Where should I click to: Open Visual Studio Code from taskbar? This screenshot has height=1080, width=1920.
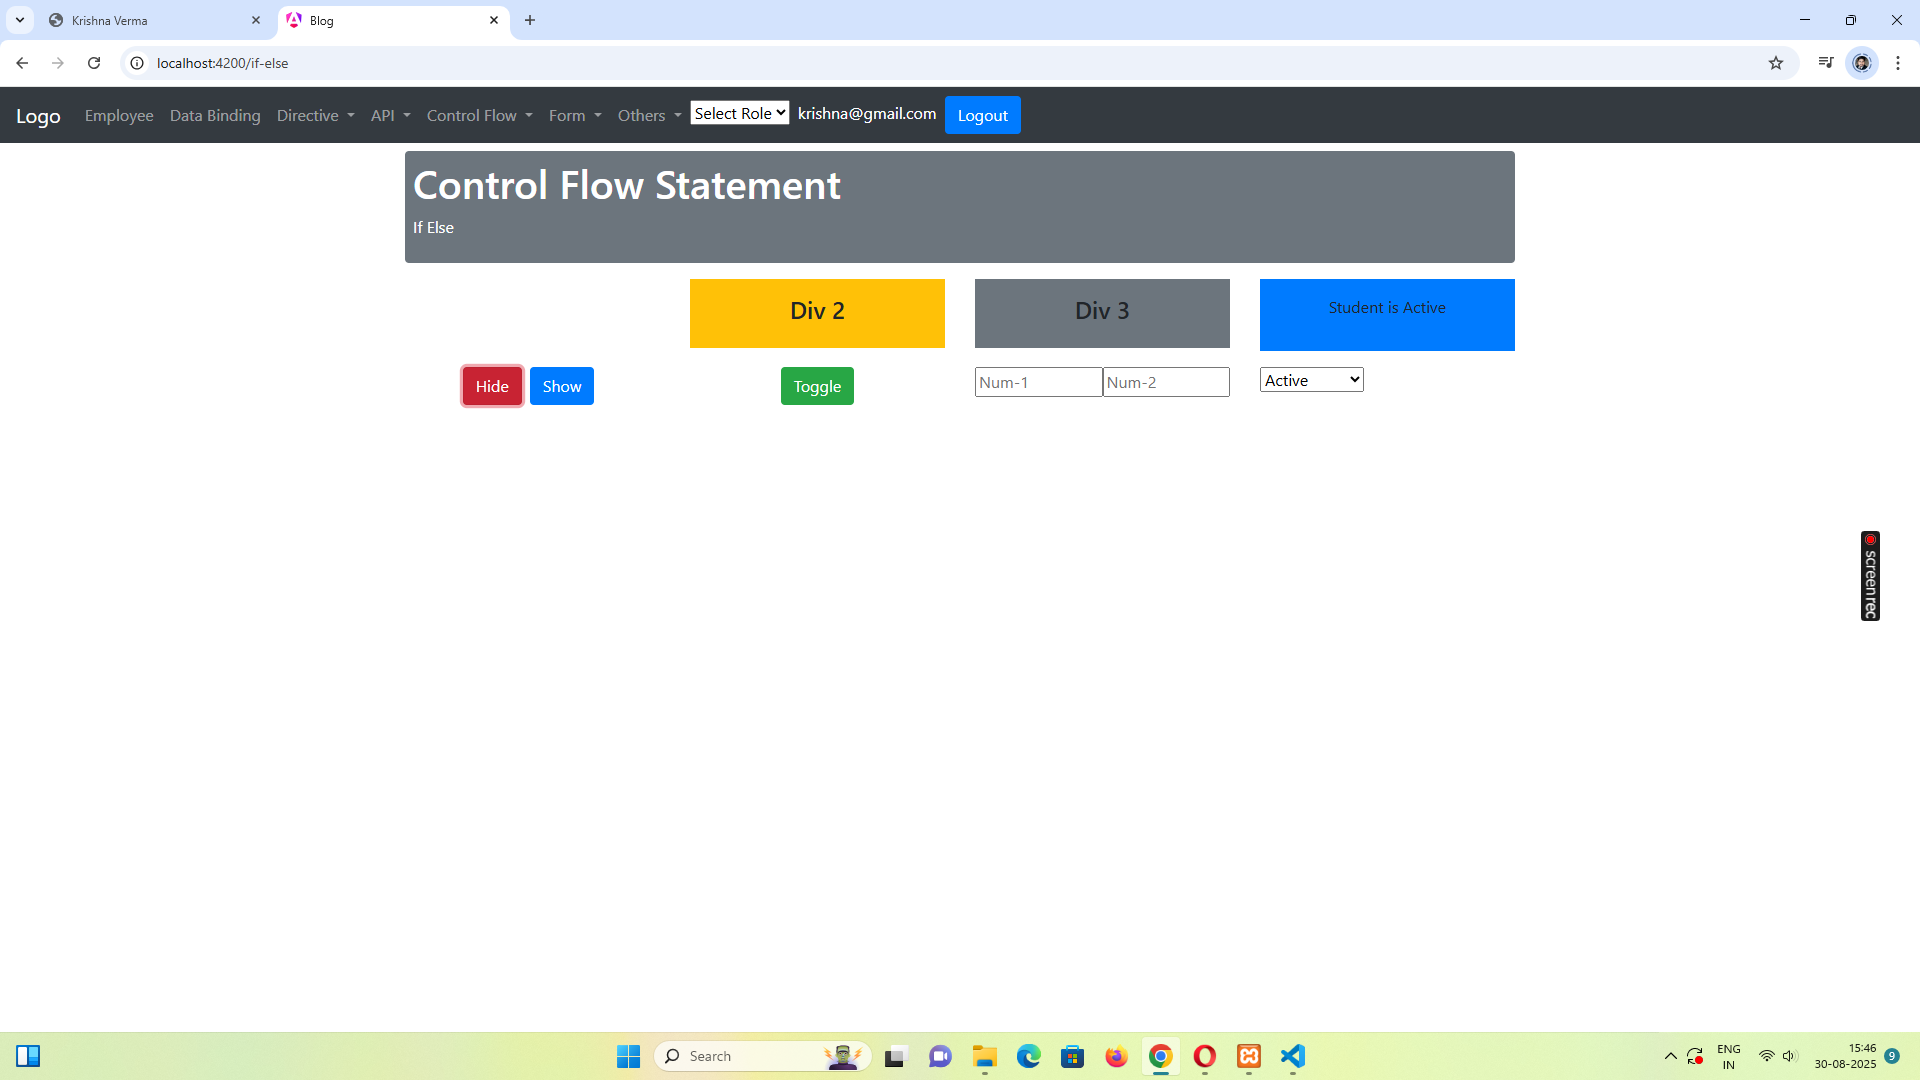click(1293, 1056)
